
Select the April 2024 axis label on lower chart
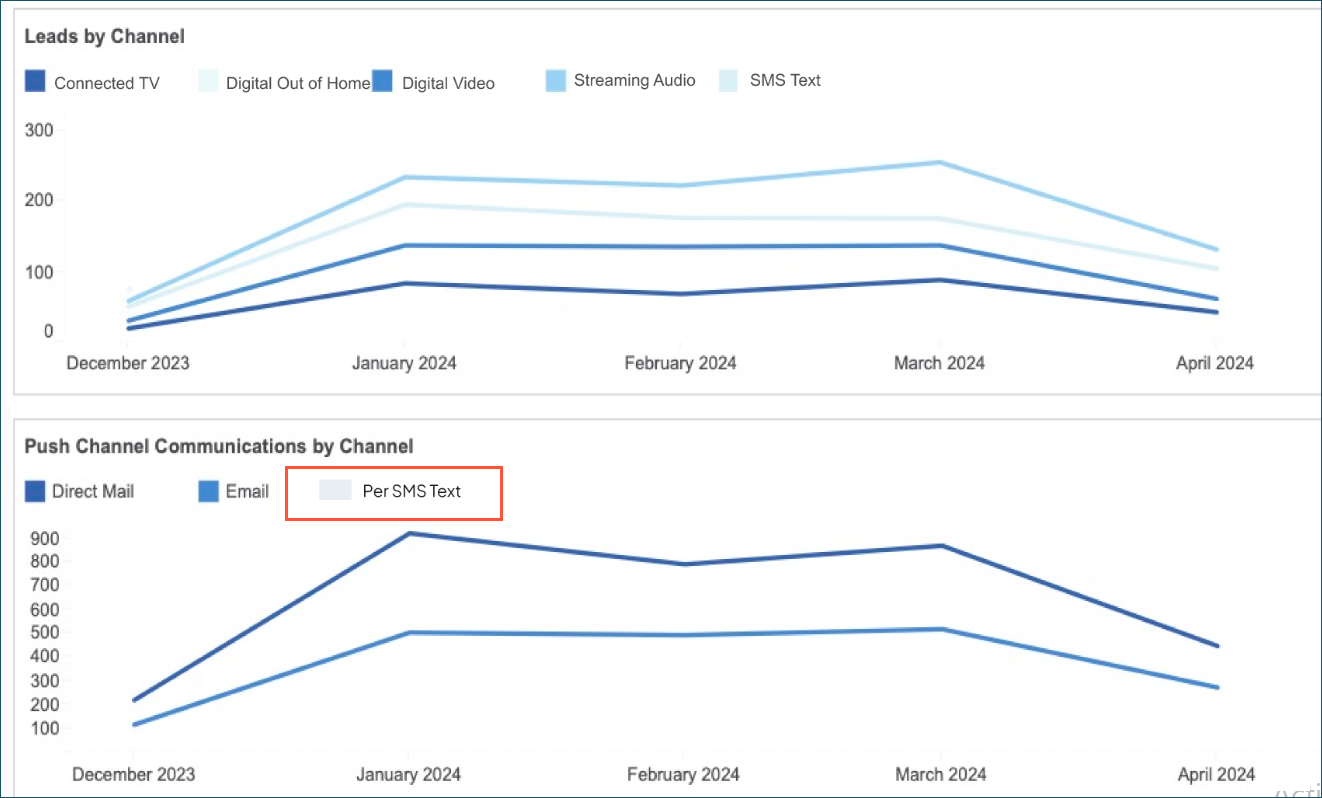(1215, 774)
